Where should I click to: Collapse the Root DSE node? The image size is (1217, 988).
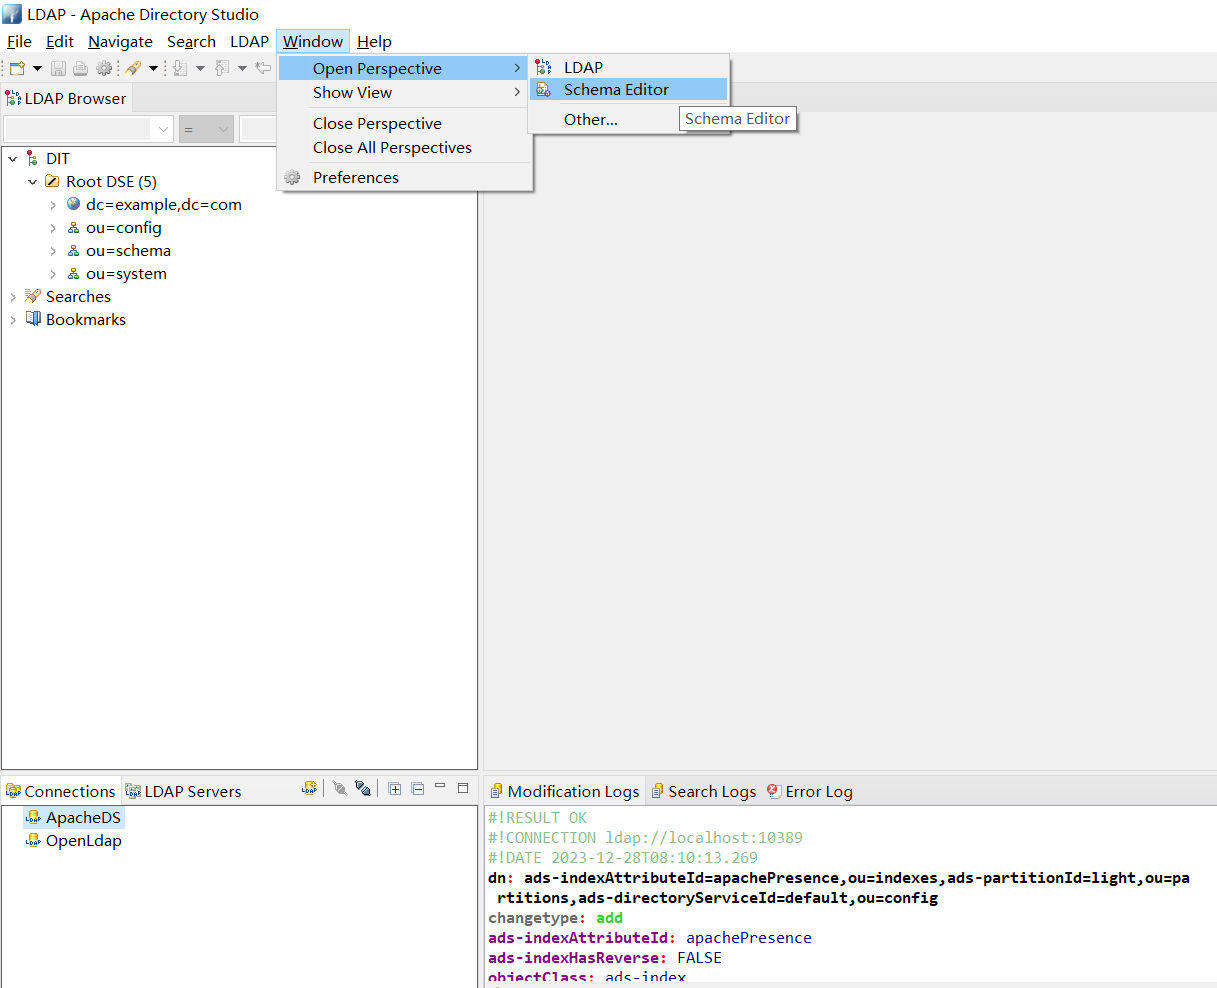tap(33, 182)
